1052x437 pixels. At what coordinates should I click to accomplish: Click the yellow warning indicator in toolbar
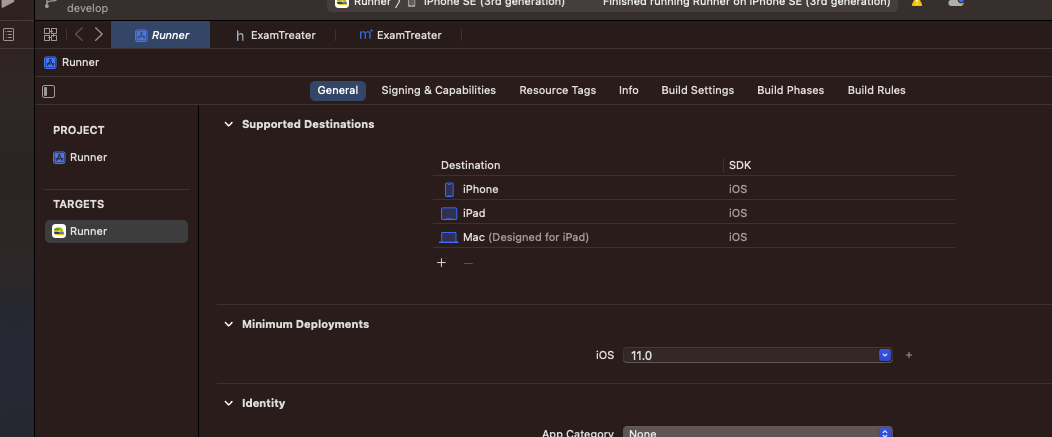point(916,3)
